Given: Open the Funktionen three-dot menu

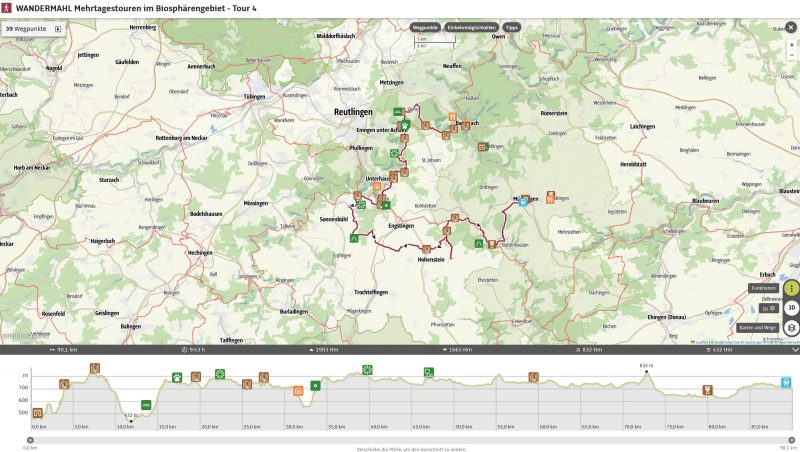Looking at the screenshot, I should point(791,288).
